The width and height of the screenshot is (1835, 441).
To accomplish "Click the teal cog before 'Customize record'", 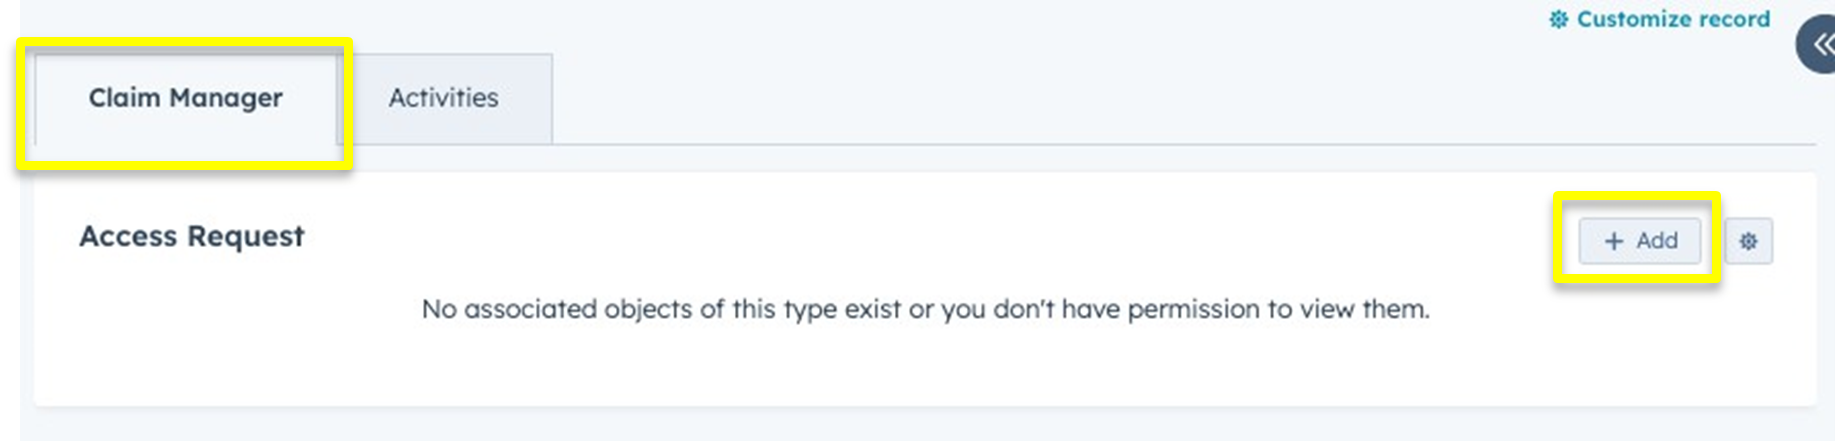I will coord(1558,19).
